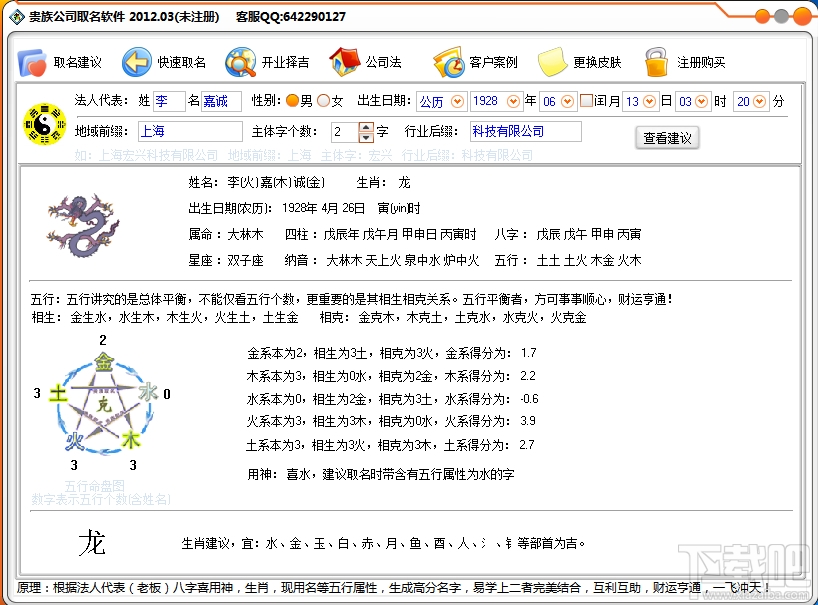Click the 主体字个数 number field
This screenshot has width=818, height=605.
[345, 132]
